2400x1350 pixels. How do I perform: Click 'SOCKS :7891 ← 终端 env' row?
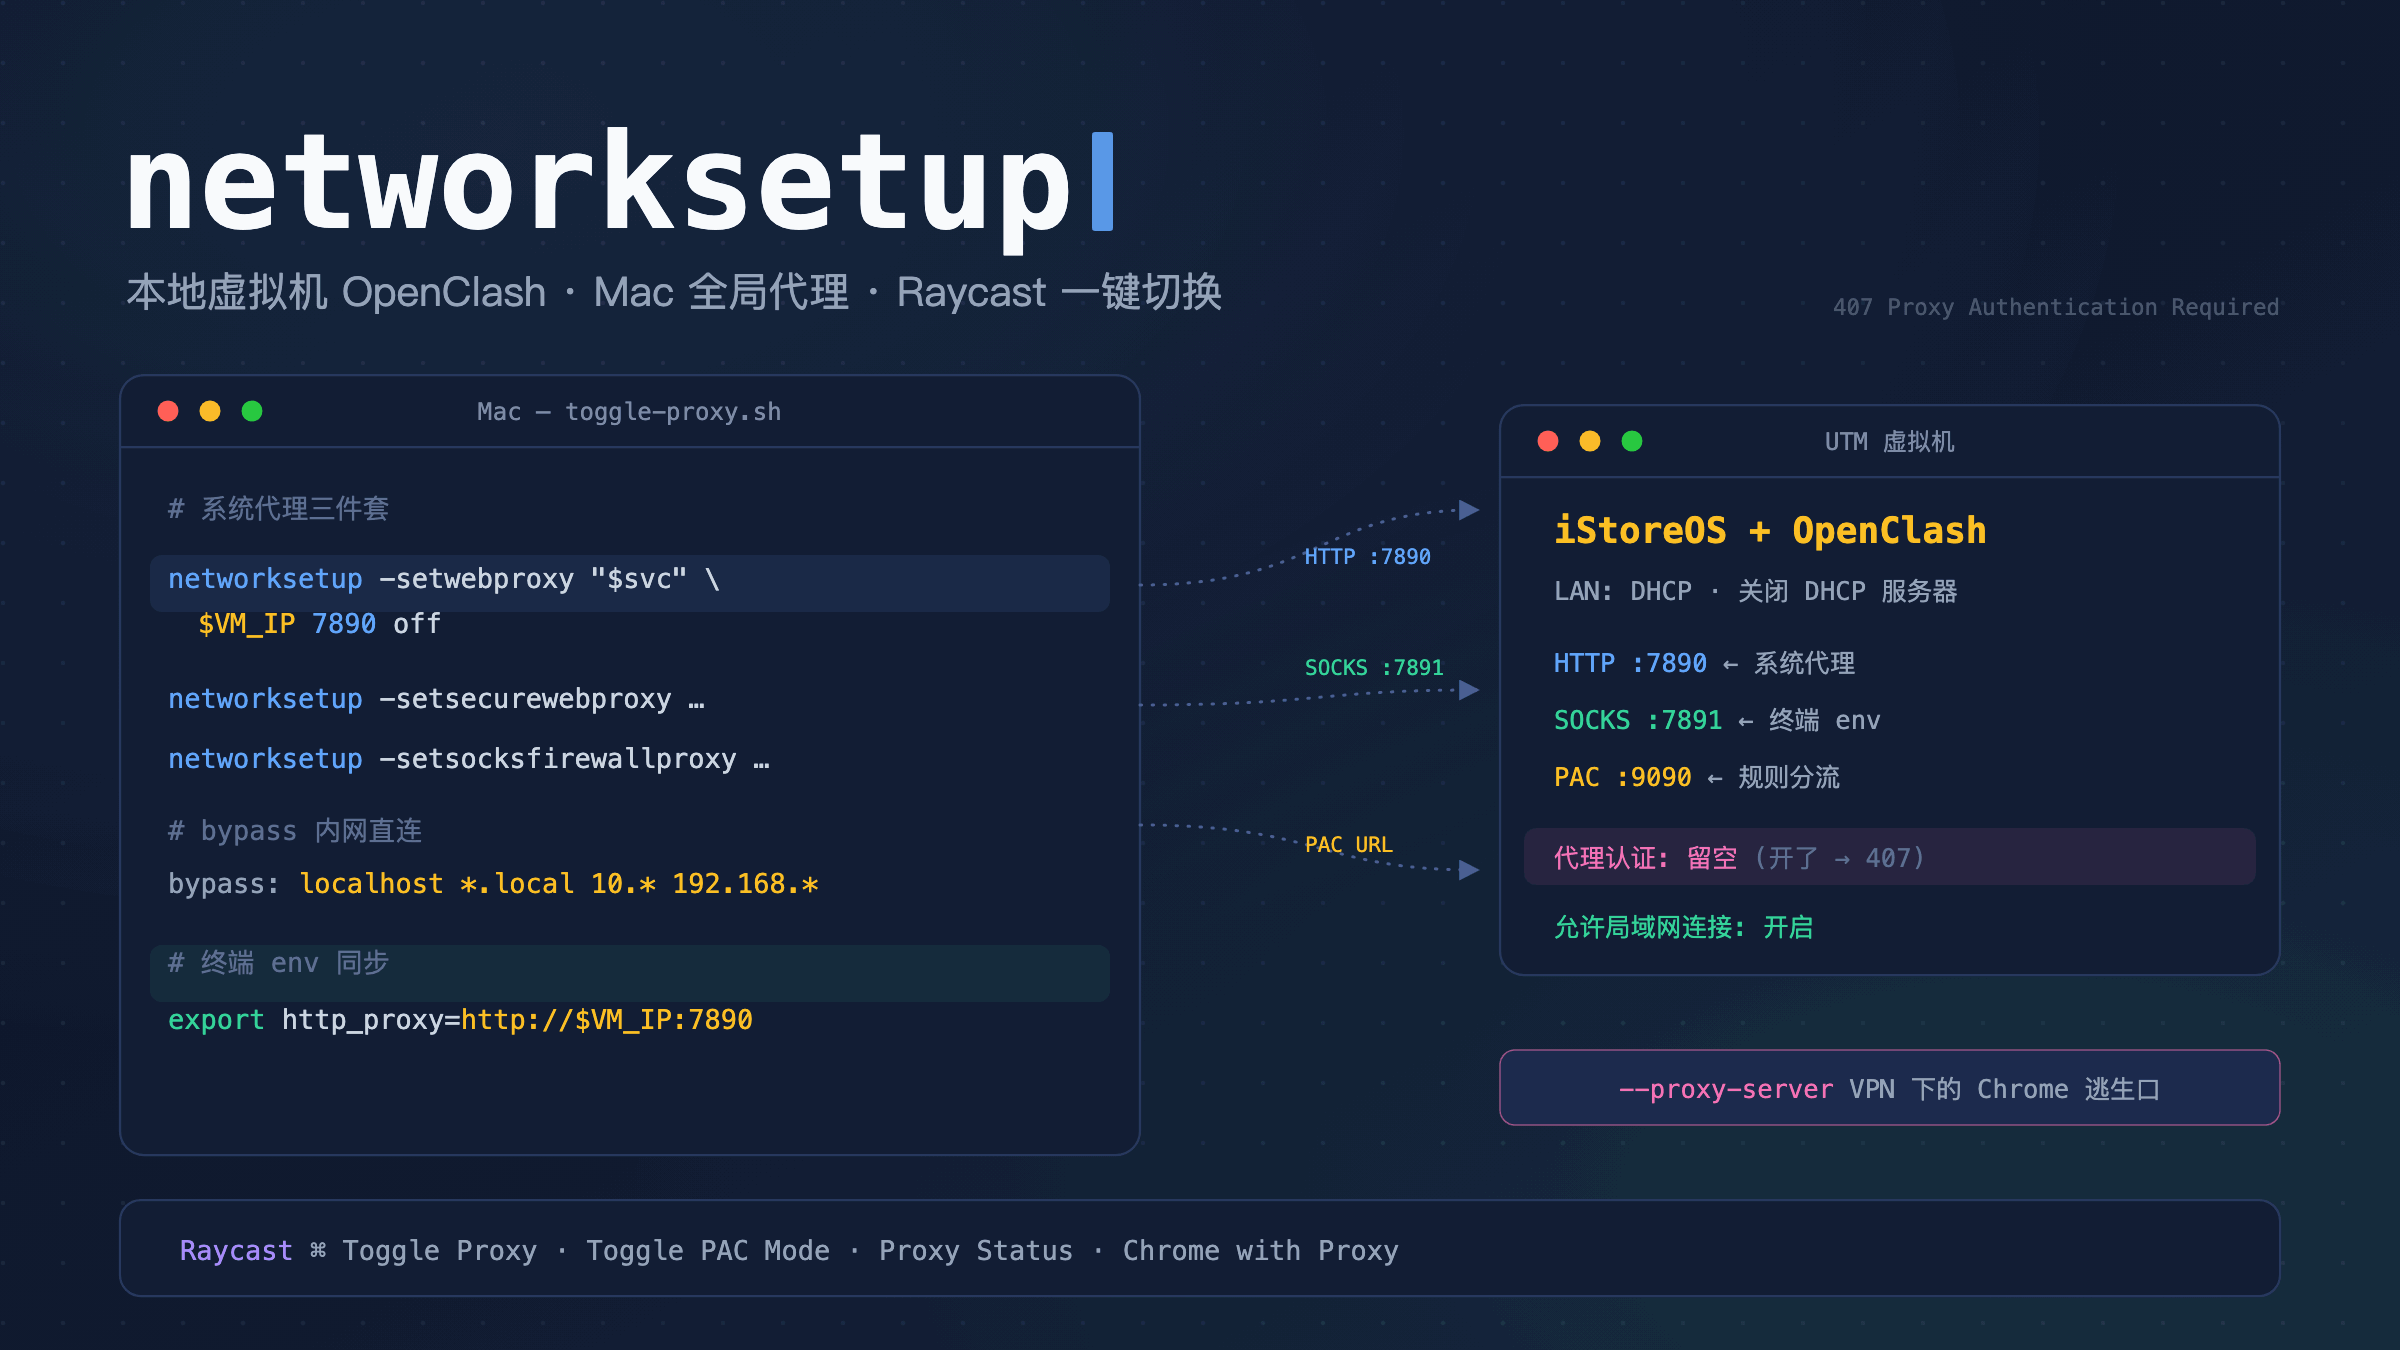[x=1717, y=720]
